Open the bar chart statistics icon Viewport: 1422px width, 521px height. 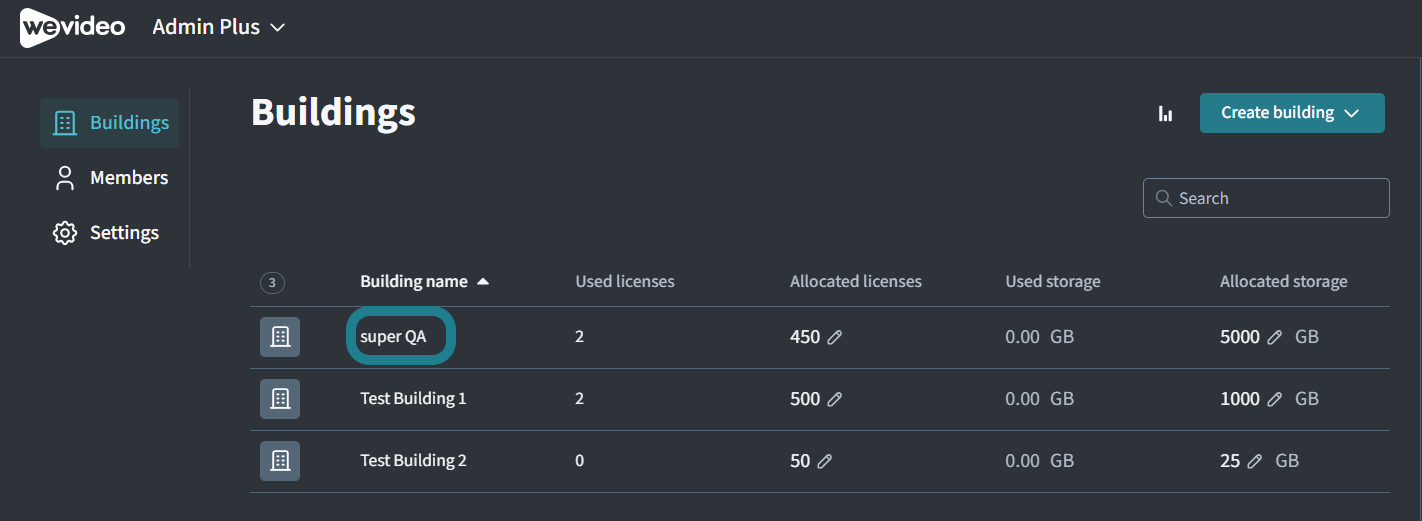(1165, 113)
